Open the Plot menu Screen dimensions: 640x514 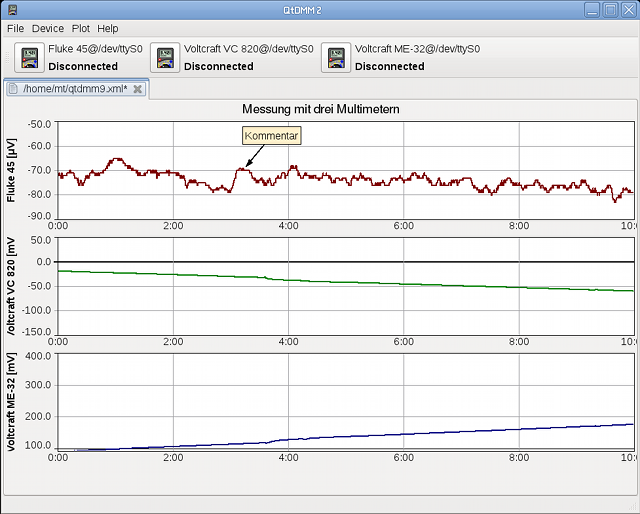pyautogui.click(x=80, y=29)
